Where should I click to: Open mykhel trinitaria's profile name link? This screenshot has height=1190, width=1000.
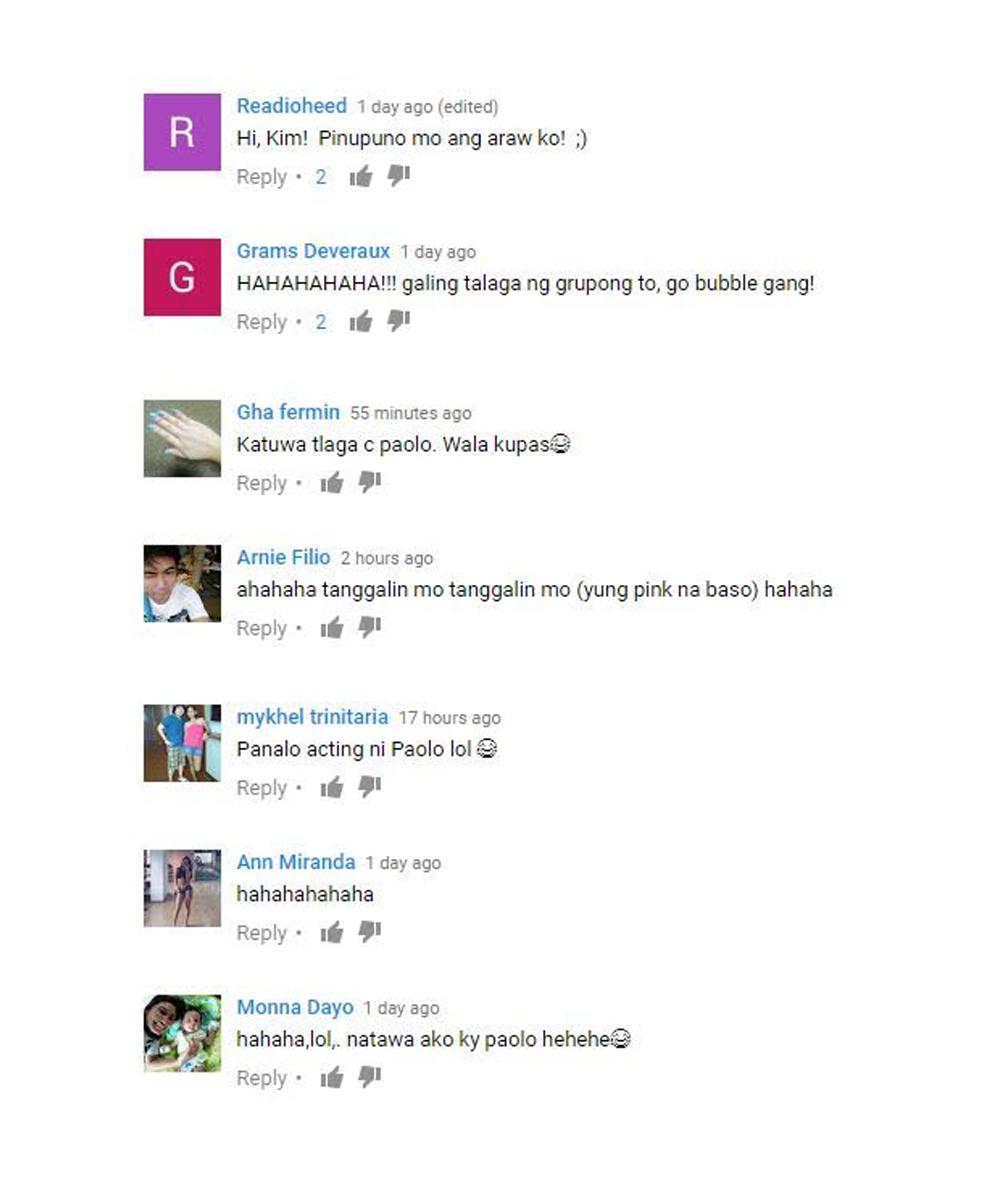tap(312, 716)
